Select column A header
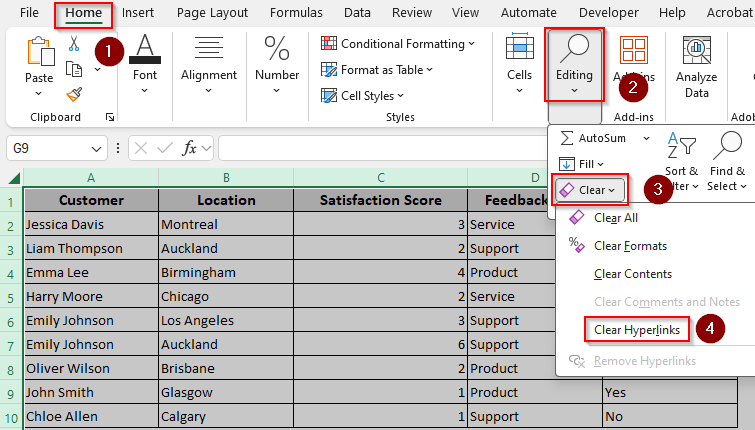The width and height of the screenshot is (755, 430). tap(91, 178)
